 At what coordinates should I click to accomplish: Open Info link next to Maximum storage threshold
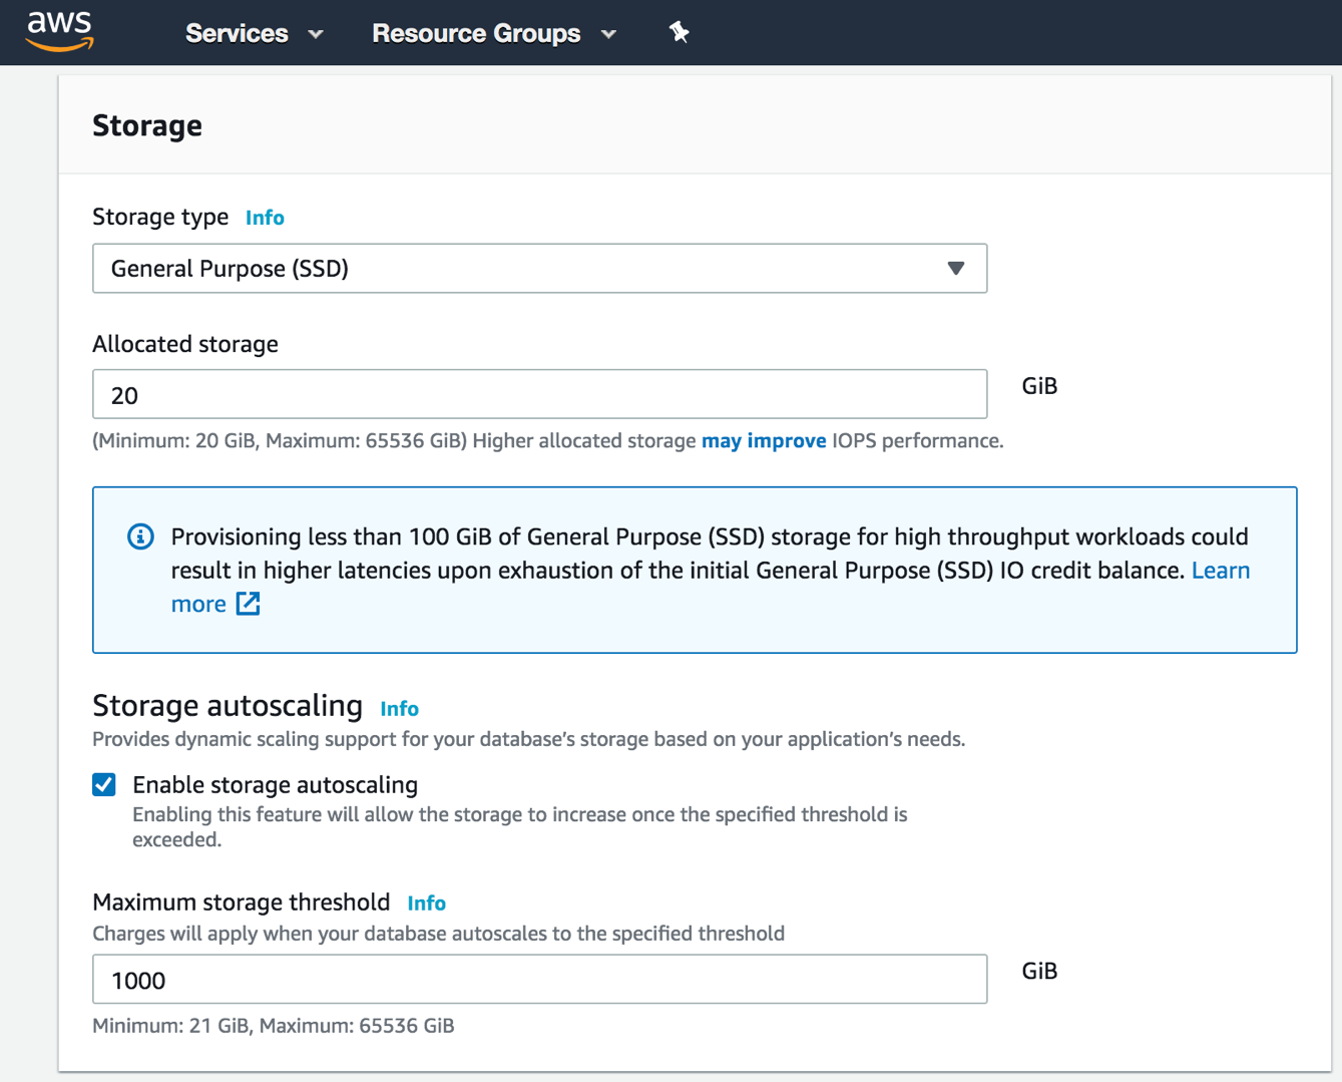(x=426, y=903)
